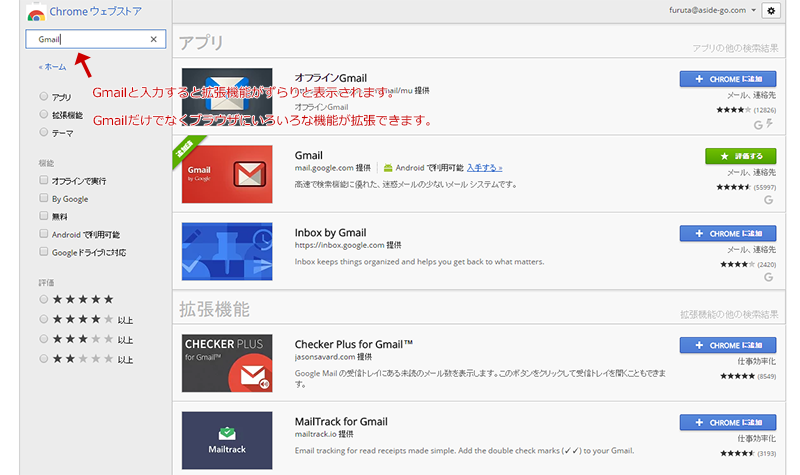This screenshot has width=800, height=475.
Task: Click the Android 入手する link
Action: click(484, 168)
